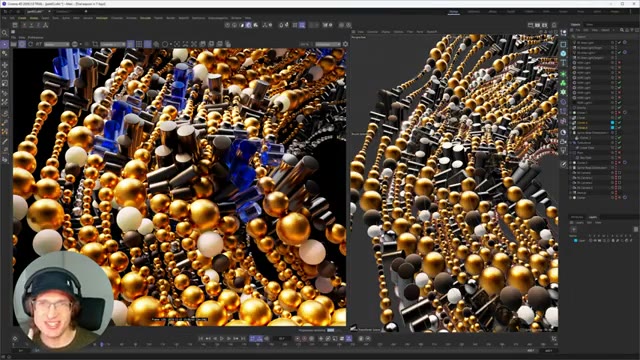Play the animation forward
Viewport: 640px width, 360px height.
(x=222, y=338)
